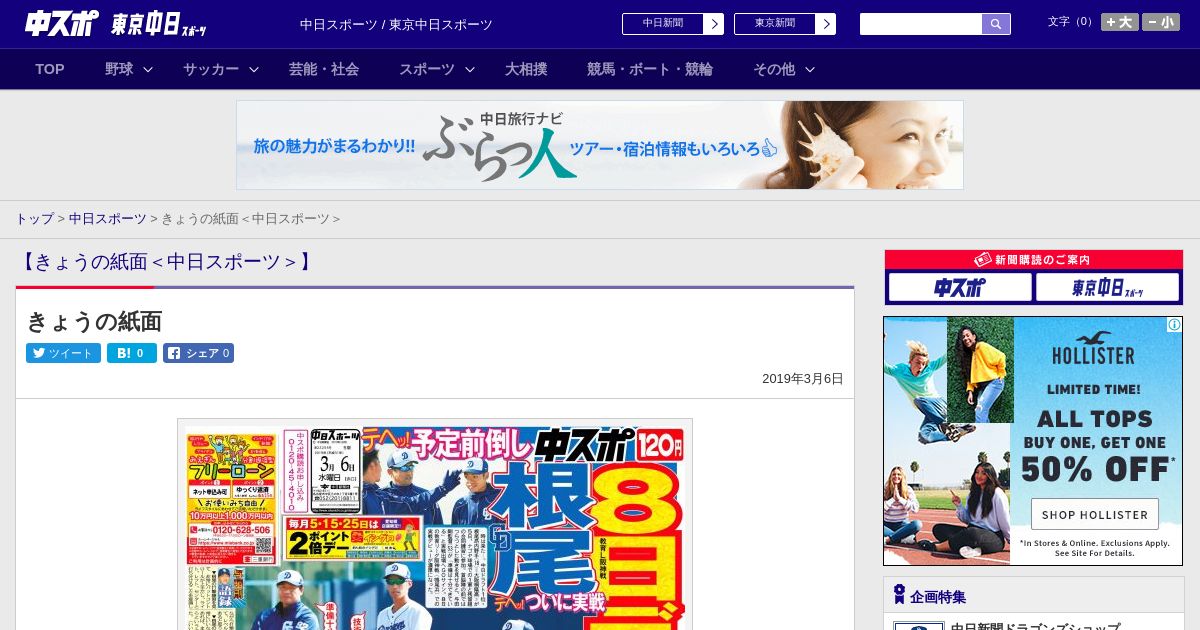Screen dimensions: 1200x630
Task: Click the きょうの紙面 article heading
Action: click(x=94, y=321)
